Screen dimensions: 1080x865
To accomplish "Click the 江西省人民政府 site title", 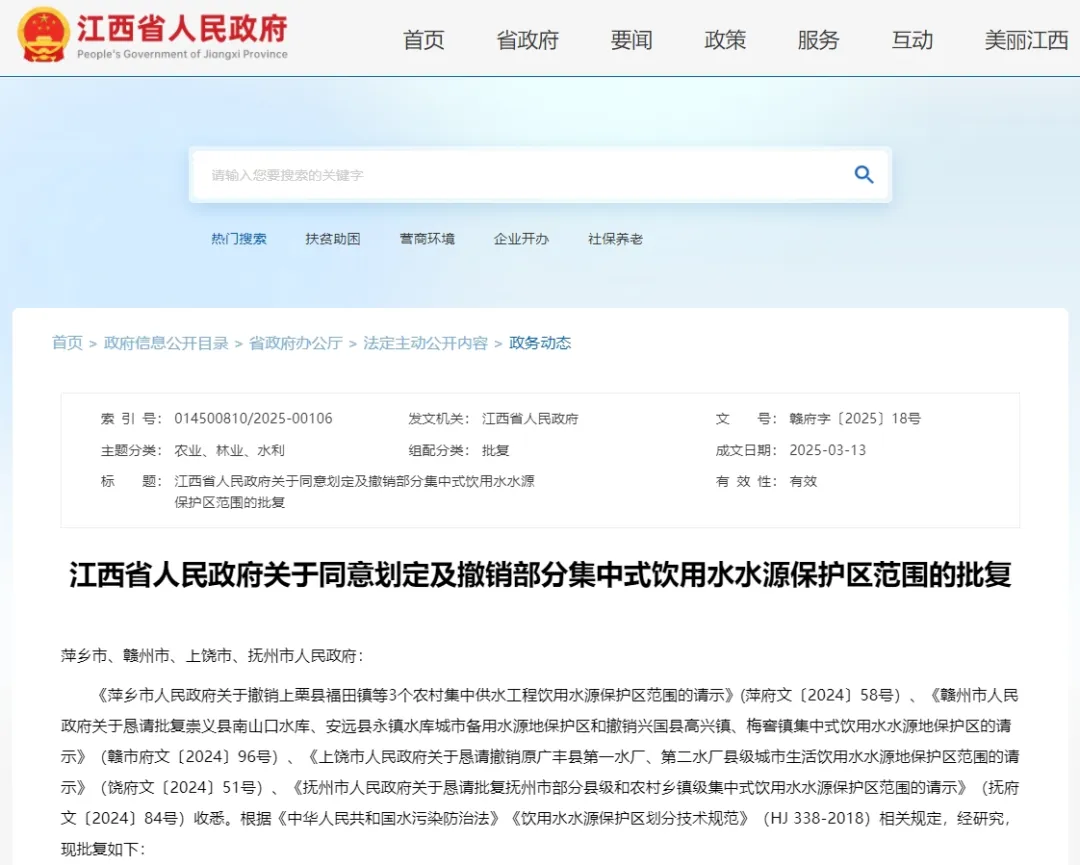I will pyautogui.click(x=182, y=28).
